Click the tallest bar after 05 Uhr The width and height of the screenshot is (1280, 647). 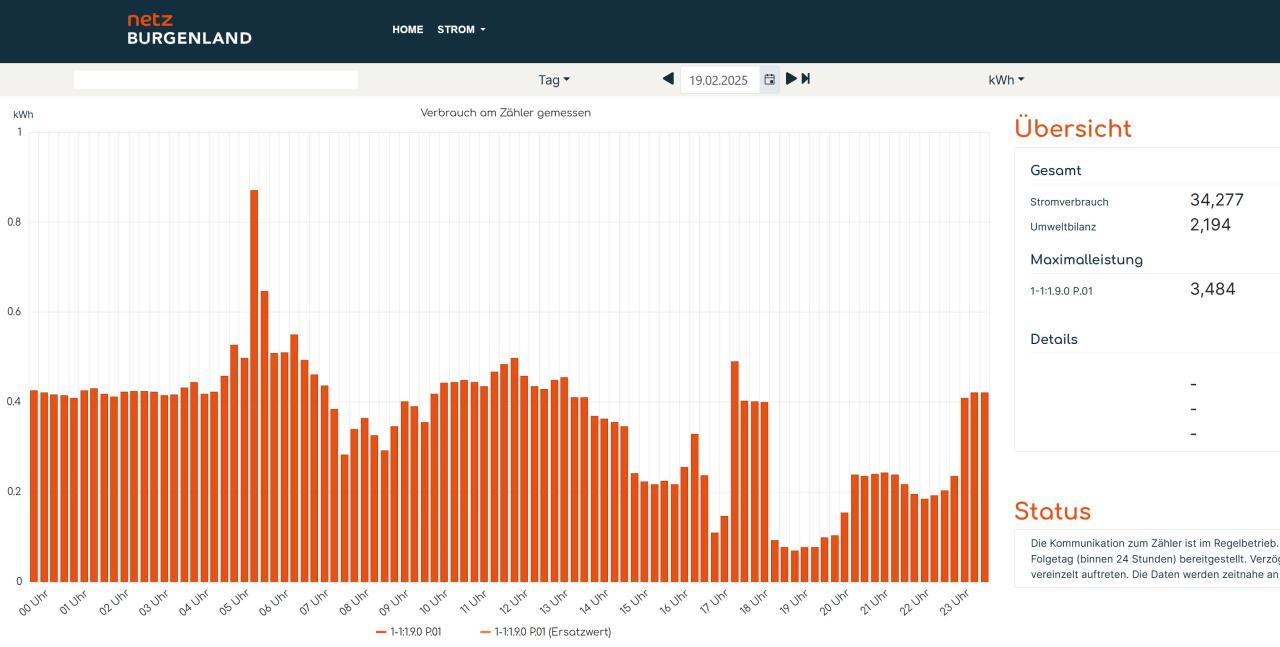pyautogui.click(x=254, y=385)
